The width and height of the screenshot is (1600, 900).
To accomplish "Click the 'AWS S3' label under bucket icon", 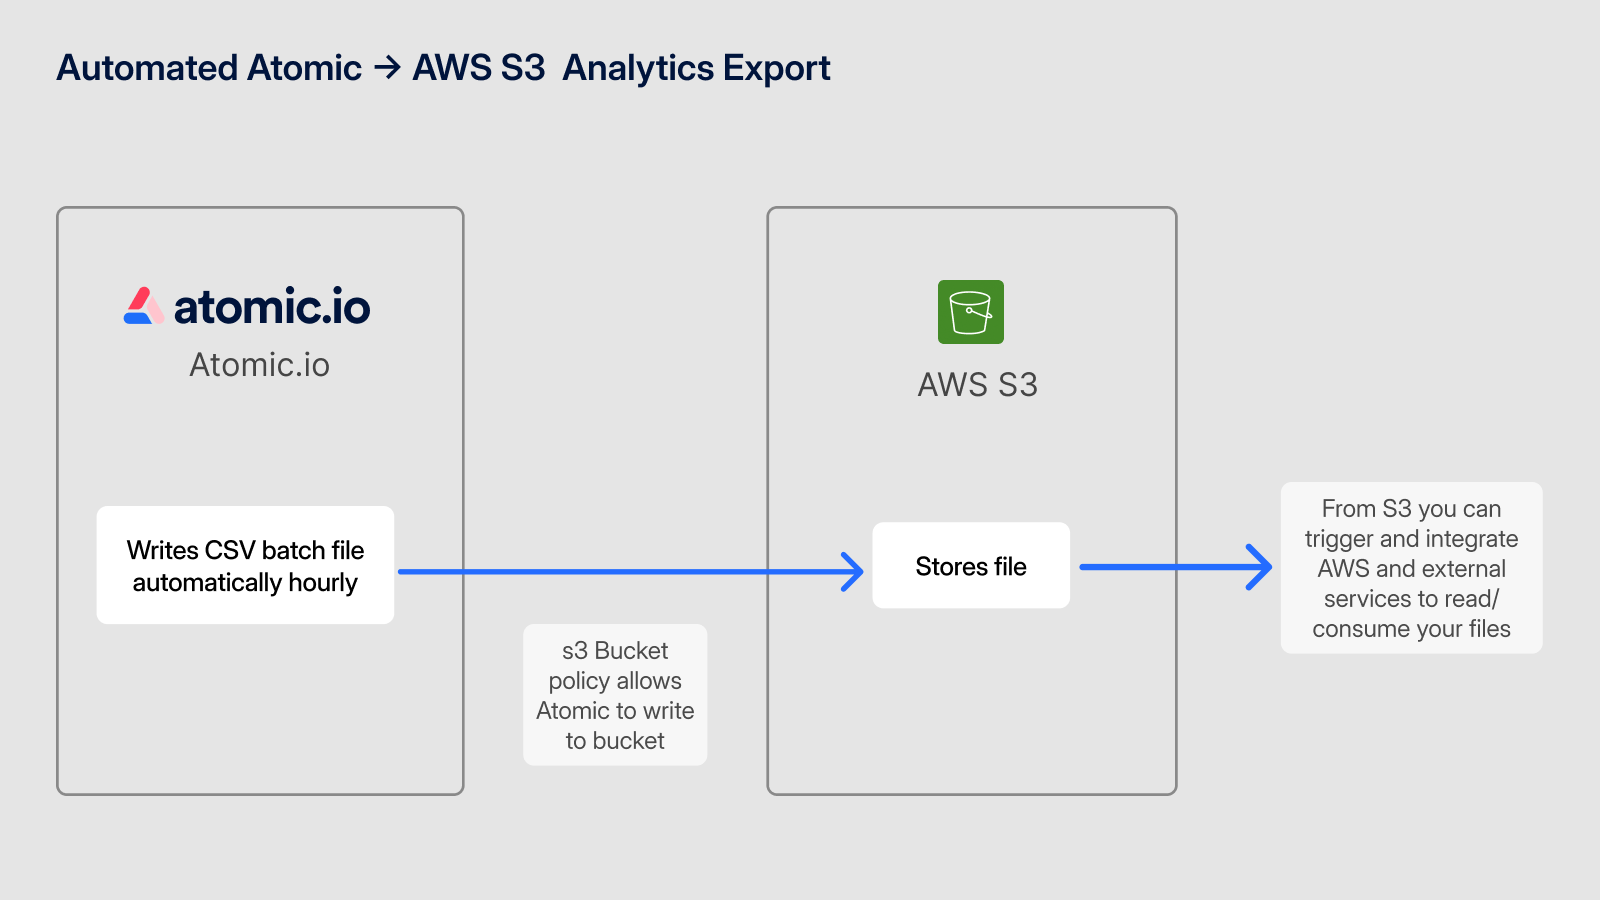I will coord(977,385).
